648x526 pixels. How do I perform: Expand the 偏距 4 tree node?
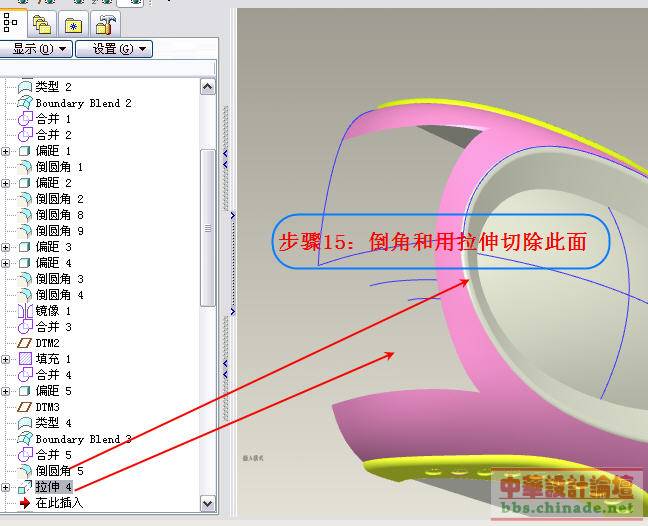pos(5,263)
